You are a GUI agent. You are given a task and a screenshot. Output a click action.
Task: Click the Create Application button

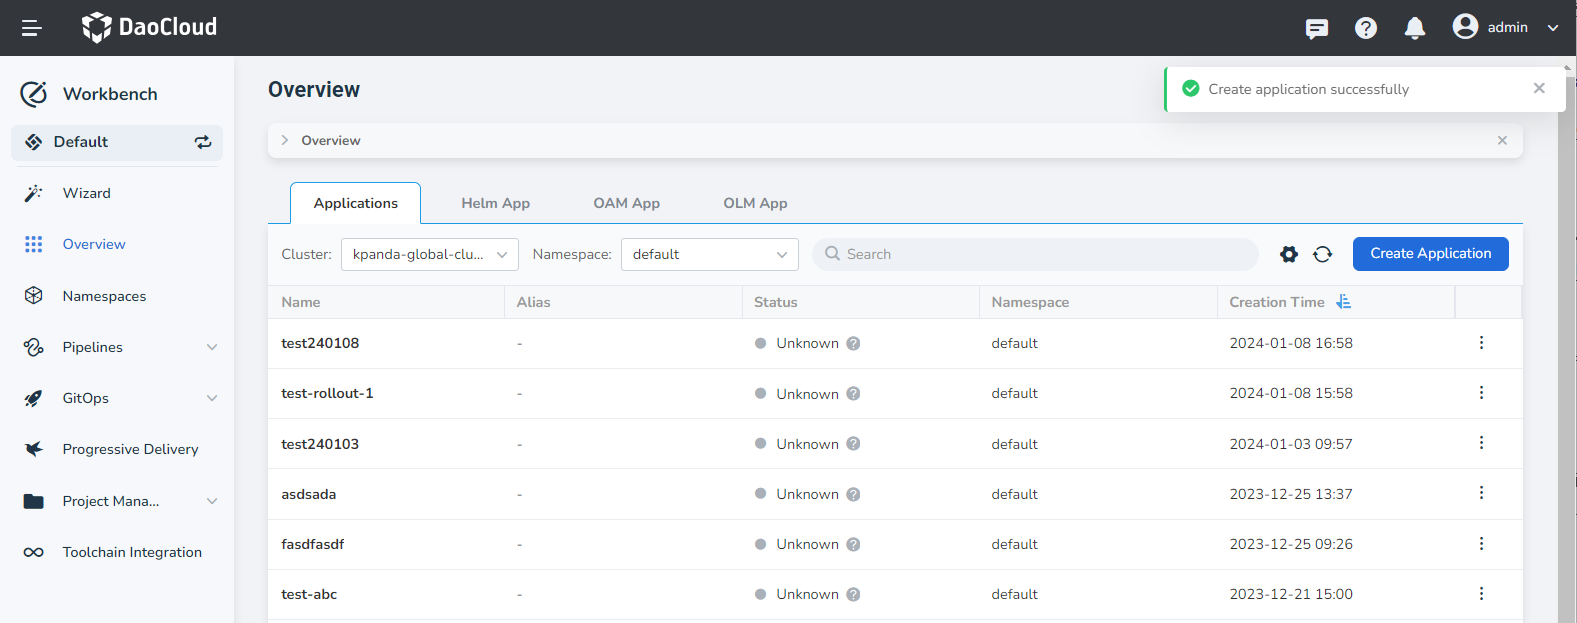(1430, 254)
